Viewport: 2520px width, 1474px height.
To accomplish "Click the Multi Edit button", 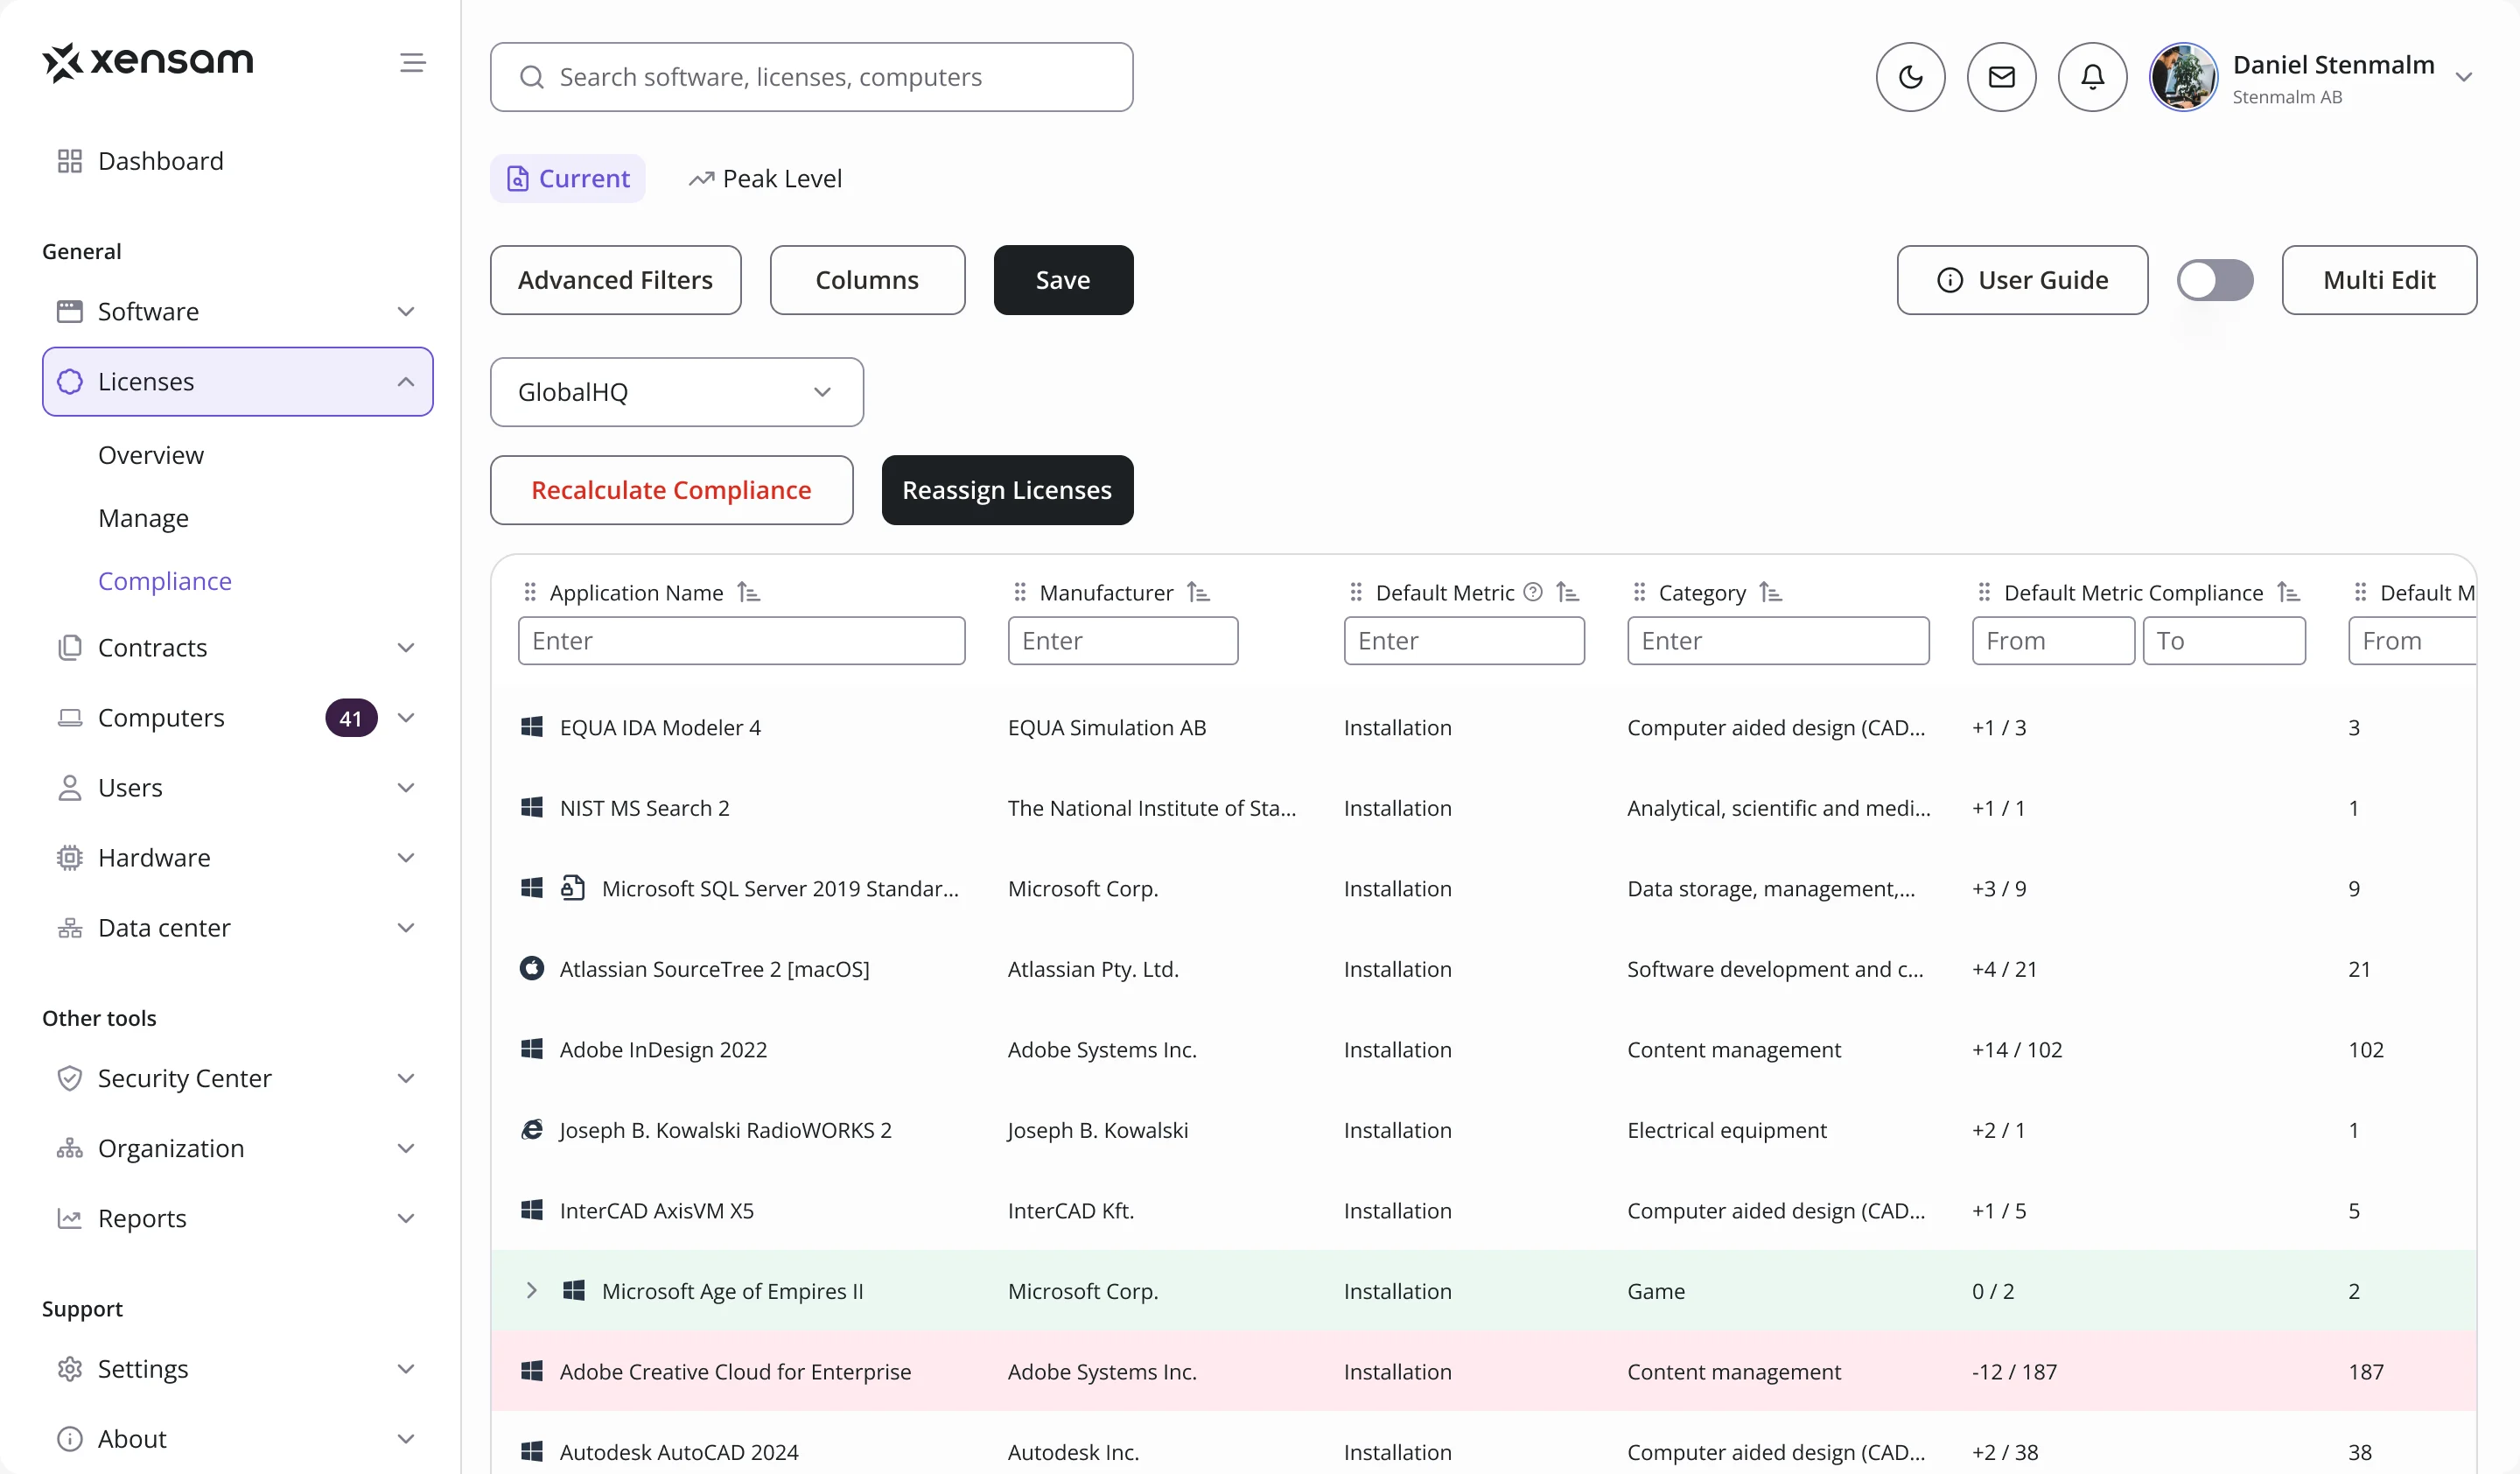I will pos(2379,280).
